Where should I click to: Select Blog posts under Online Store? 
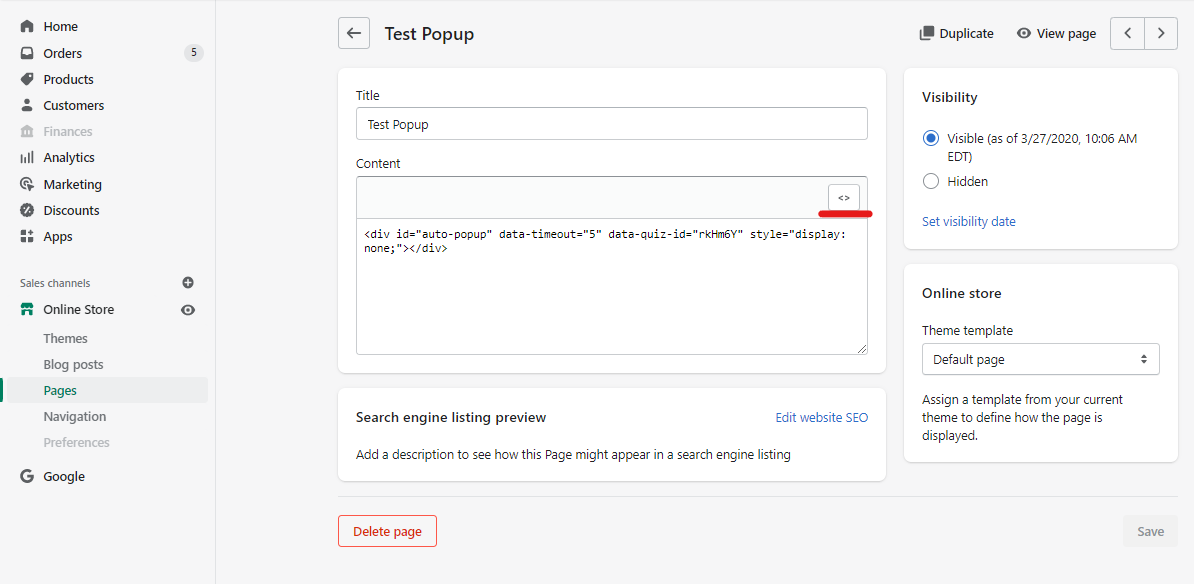pos(73,365)
